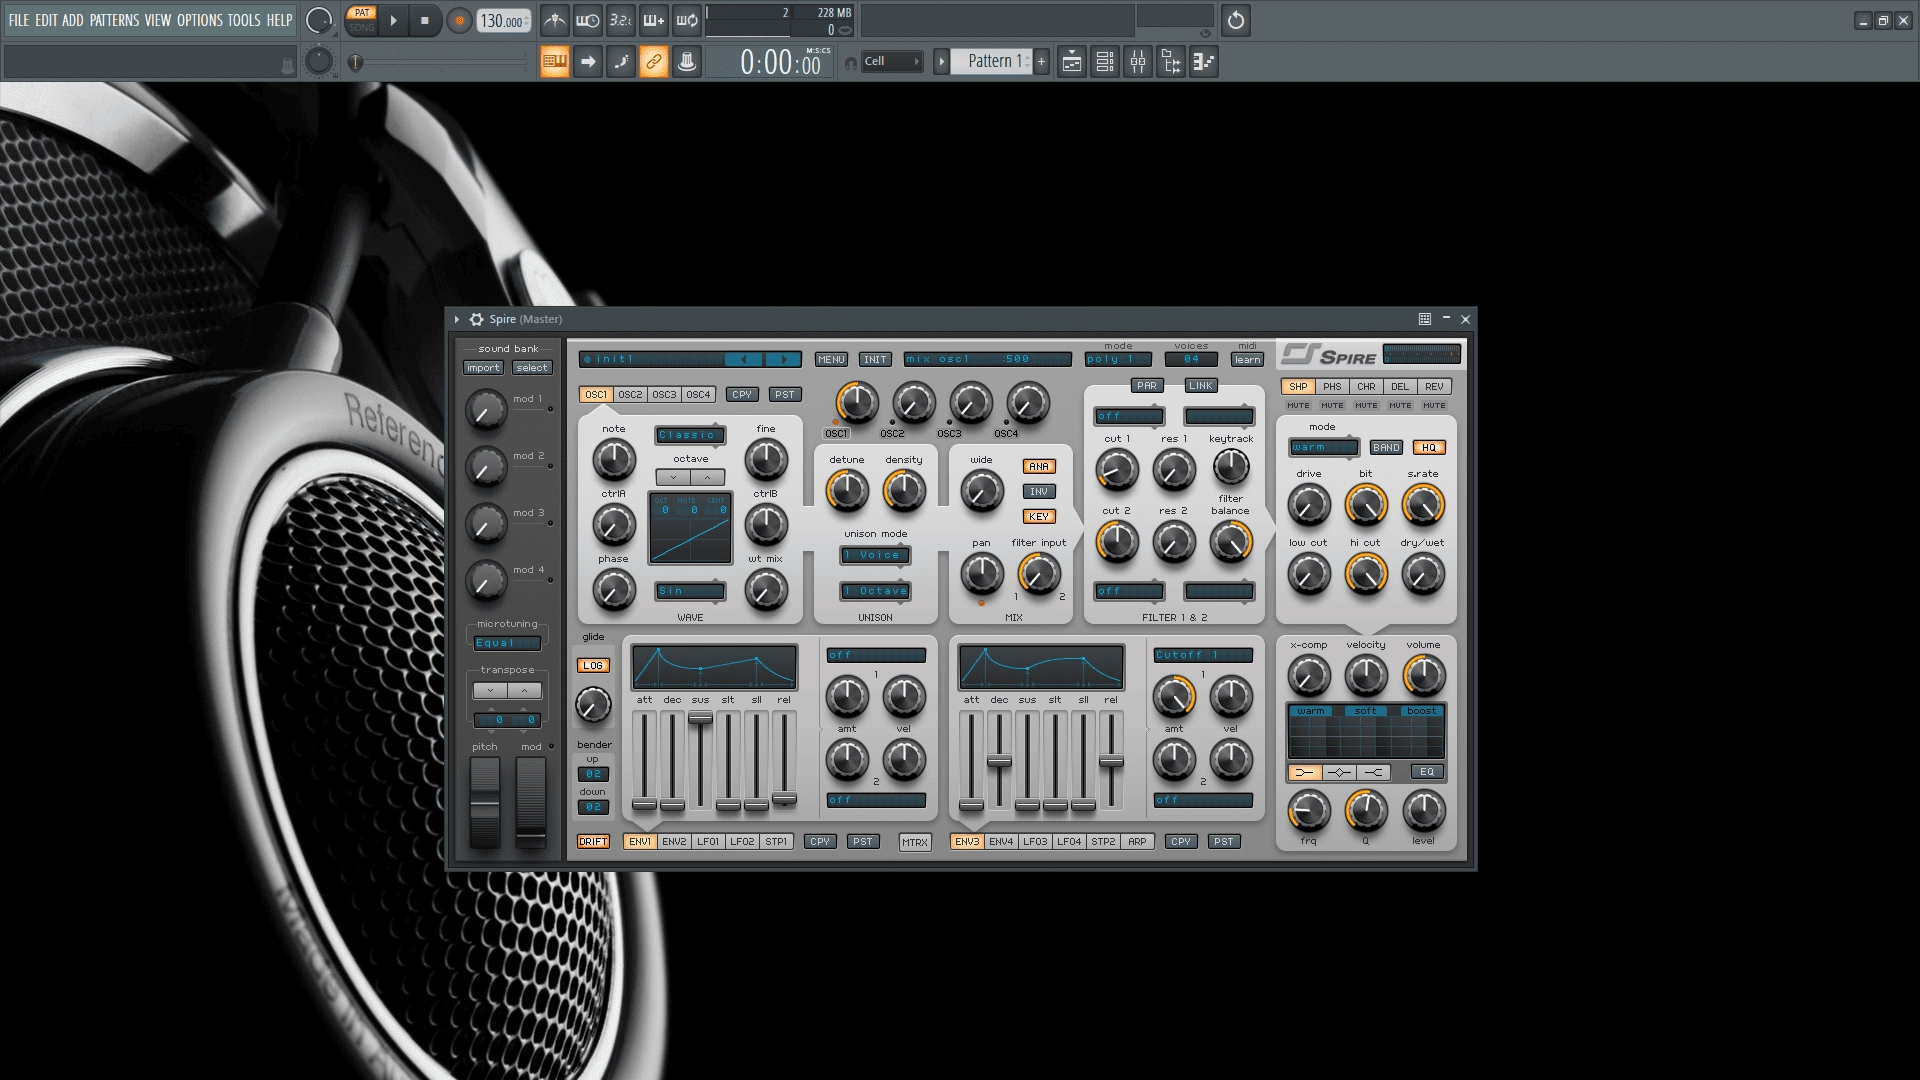1920x1080 pixels.
Task: Go to next preset with right arrow
Action: 783,360
